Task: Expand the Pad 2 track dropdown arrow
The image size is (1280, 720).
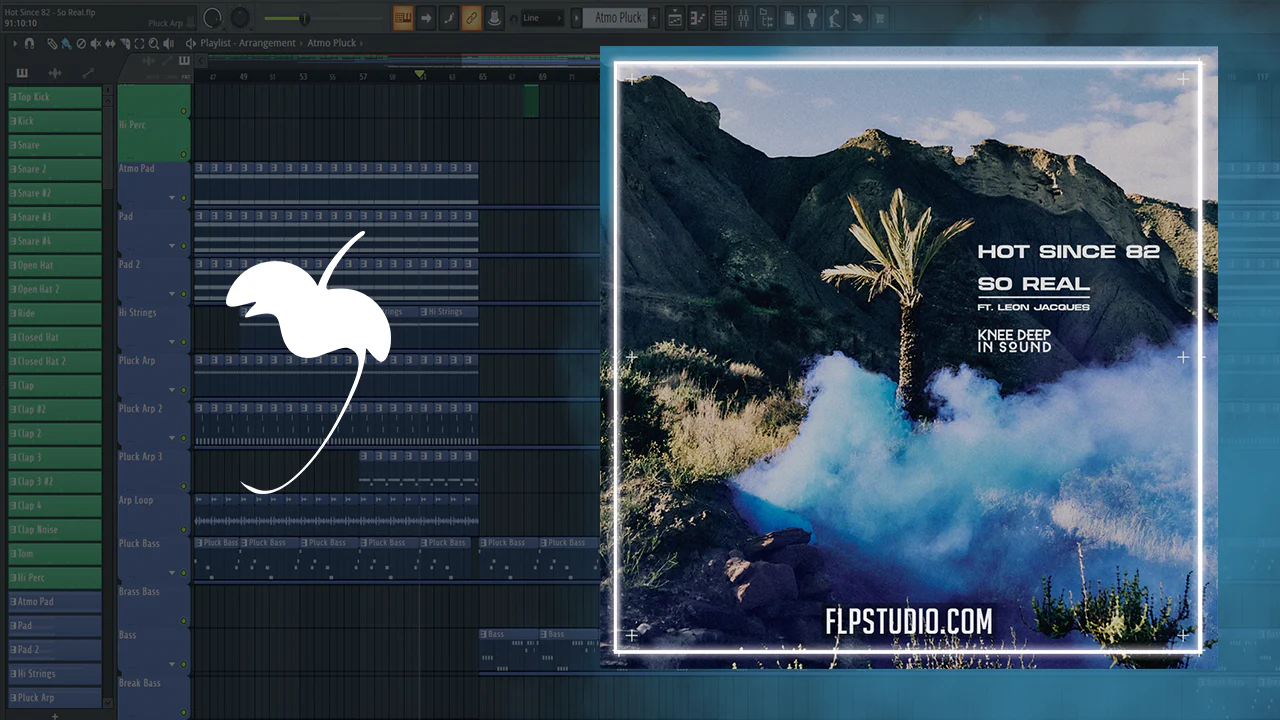Action: coord(172,294)
